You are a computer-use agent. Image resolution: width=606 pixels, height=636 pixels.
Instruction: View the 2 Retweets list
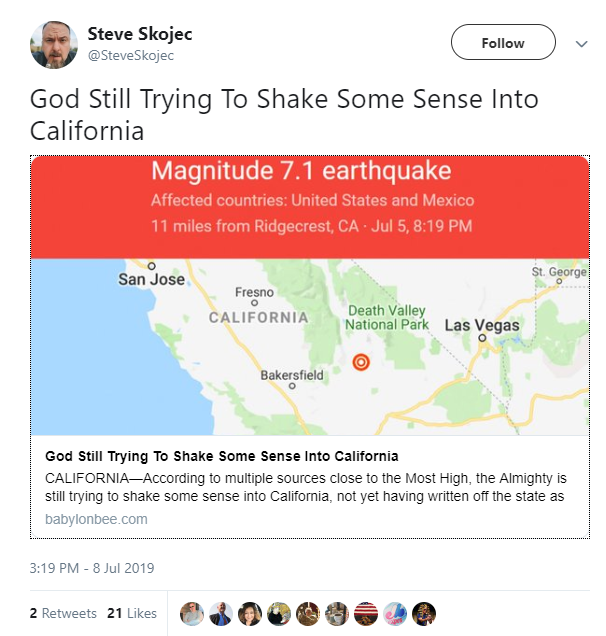coord(63,613)
